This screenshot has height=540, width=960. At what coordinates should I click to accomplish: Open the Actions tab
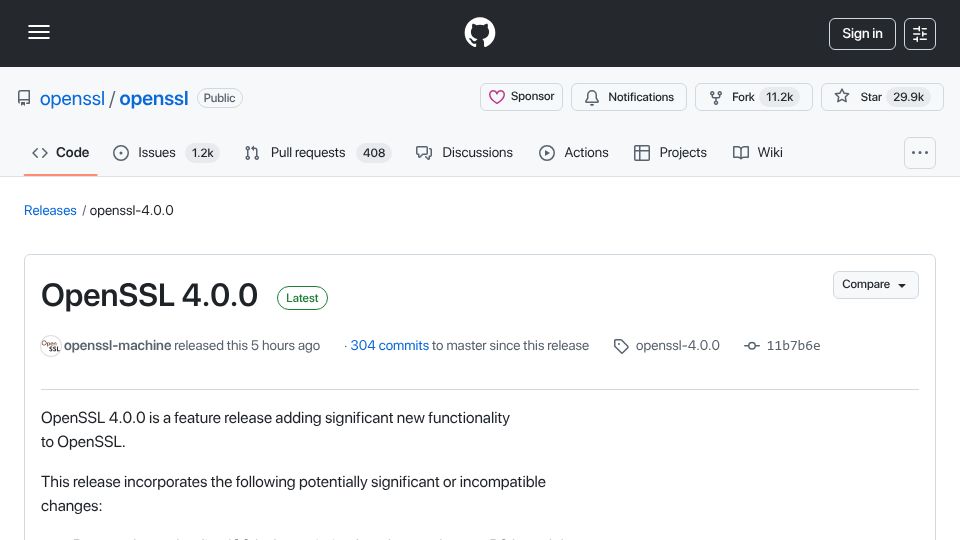click(574, 152)
